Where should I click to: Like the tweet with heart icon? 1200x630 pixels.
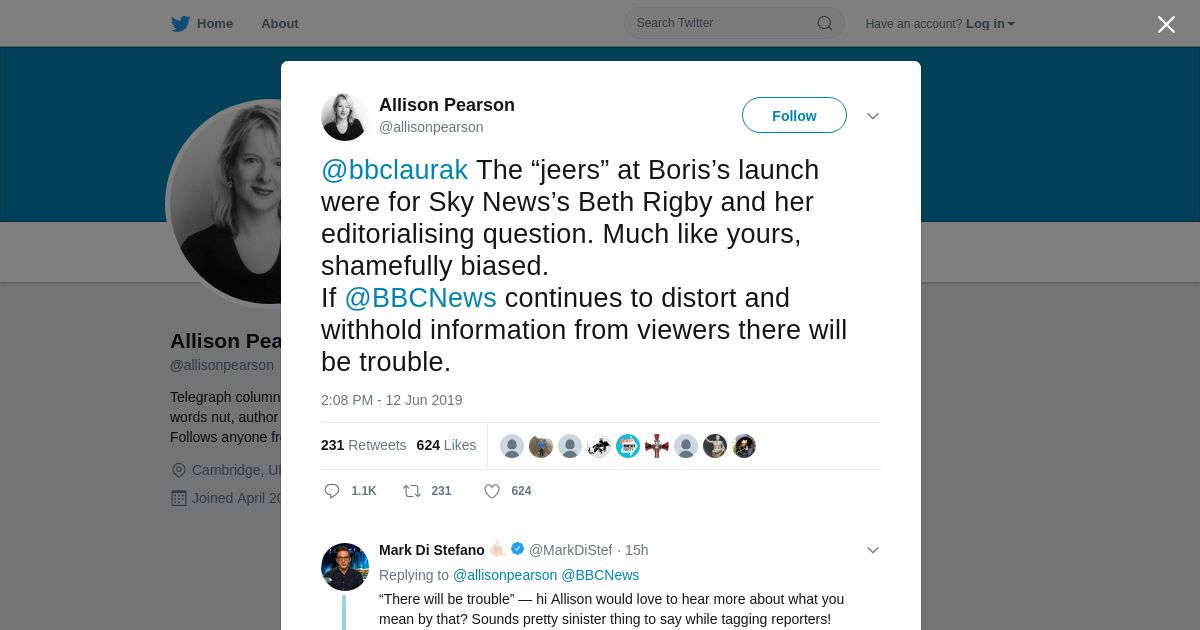pyautogui.click(x=492, y=491)
